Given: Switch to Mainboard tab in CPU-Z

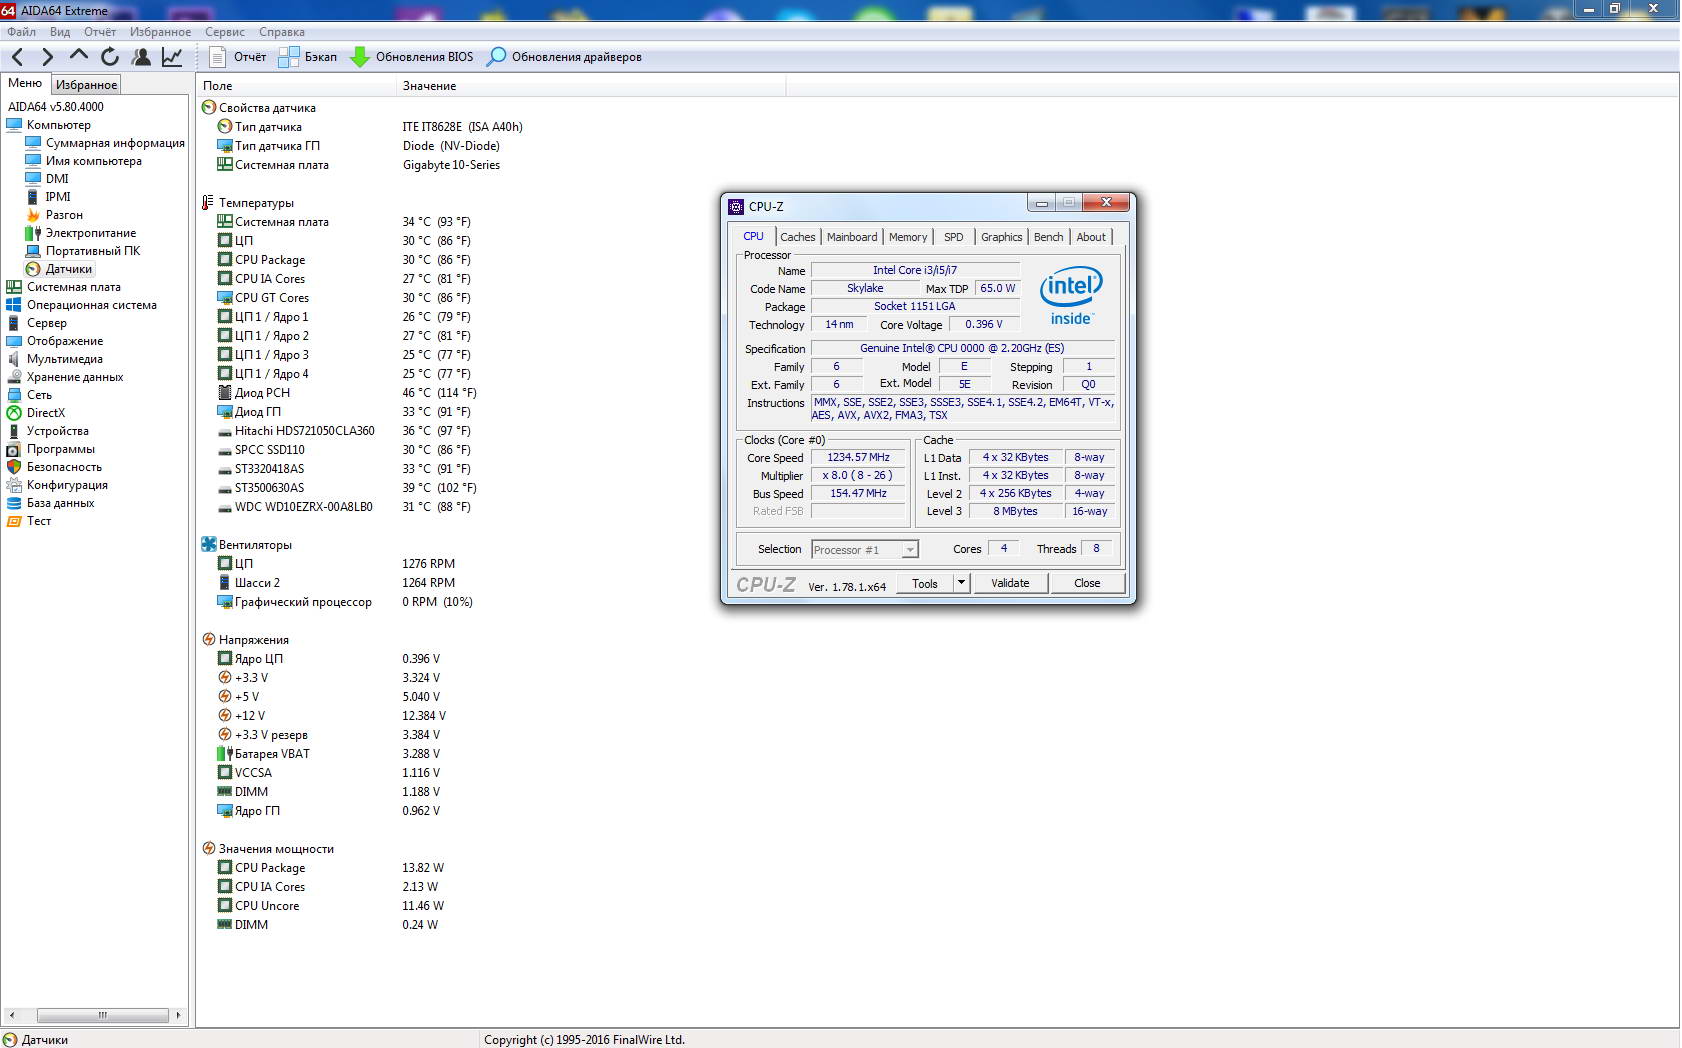Looking at the screenshot, I should 852,237.
